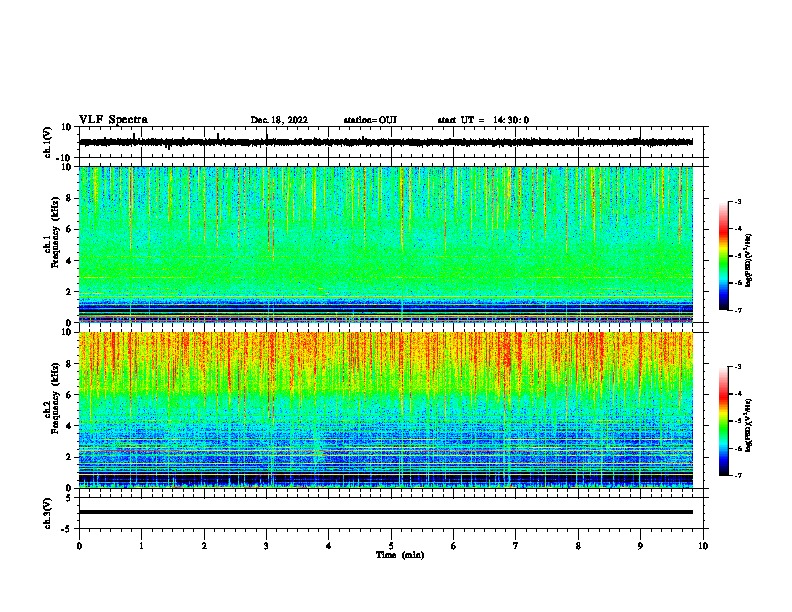Click the "station=OUI" header label
Viewport: 792px width, 612px height.
point(370,120)
